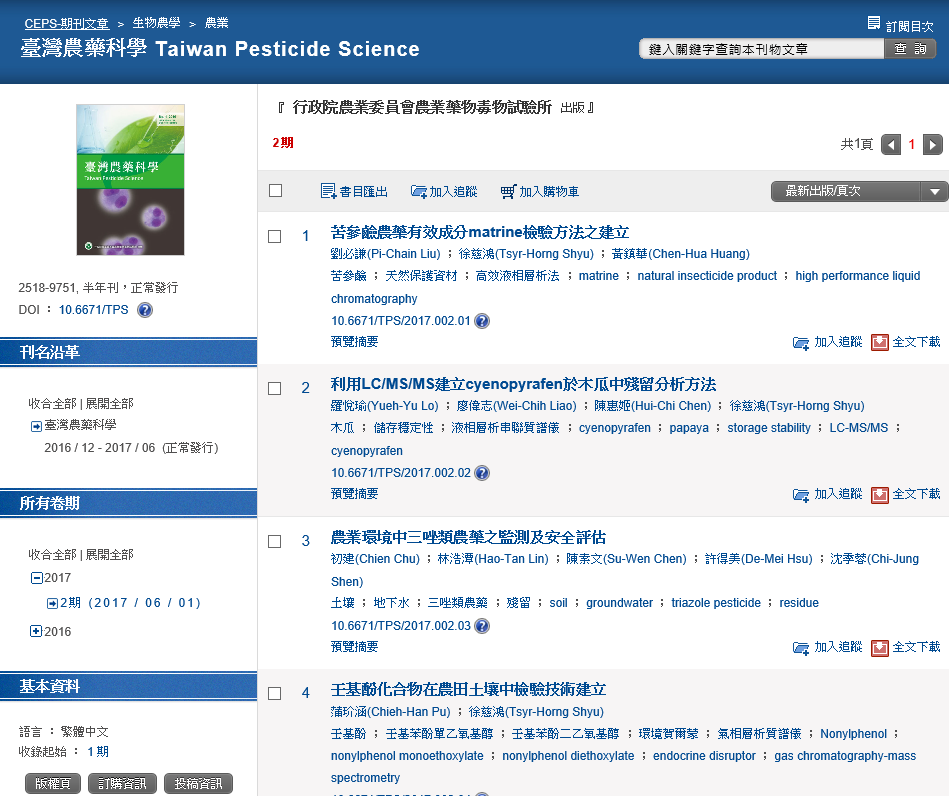
Task: Click author 蒲玠涵(Chieh-Han Pu)
Action: pos(391,712)
